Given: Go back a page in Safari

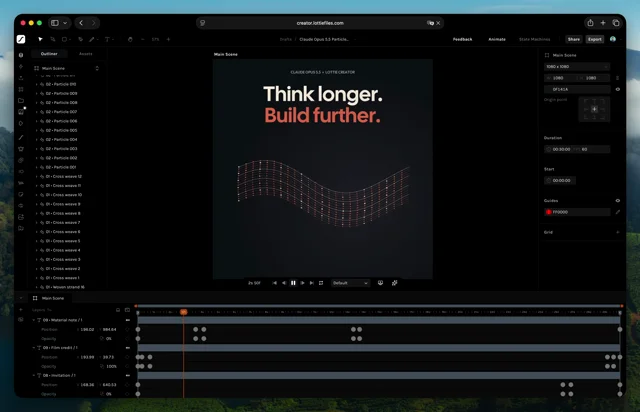Looking at the screenshot, I should (x=81, y=23).
